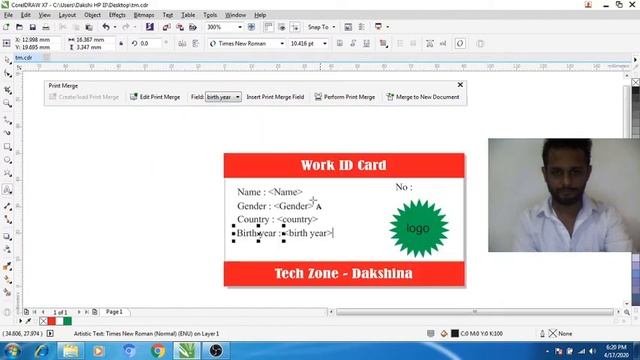Click the No Color swatch in document palette
Screen dimensions: 640x360
(43, 321)
